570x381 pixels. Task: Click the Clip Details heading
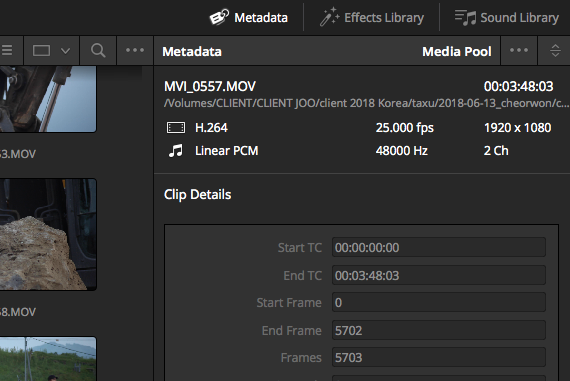197,194
